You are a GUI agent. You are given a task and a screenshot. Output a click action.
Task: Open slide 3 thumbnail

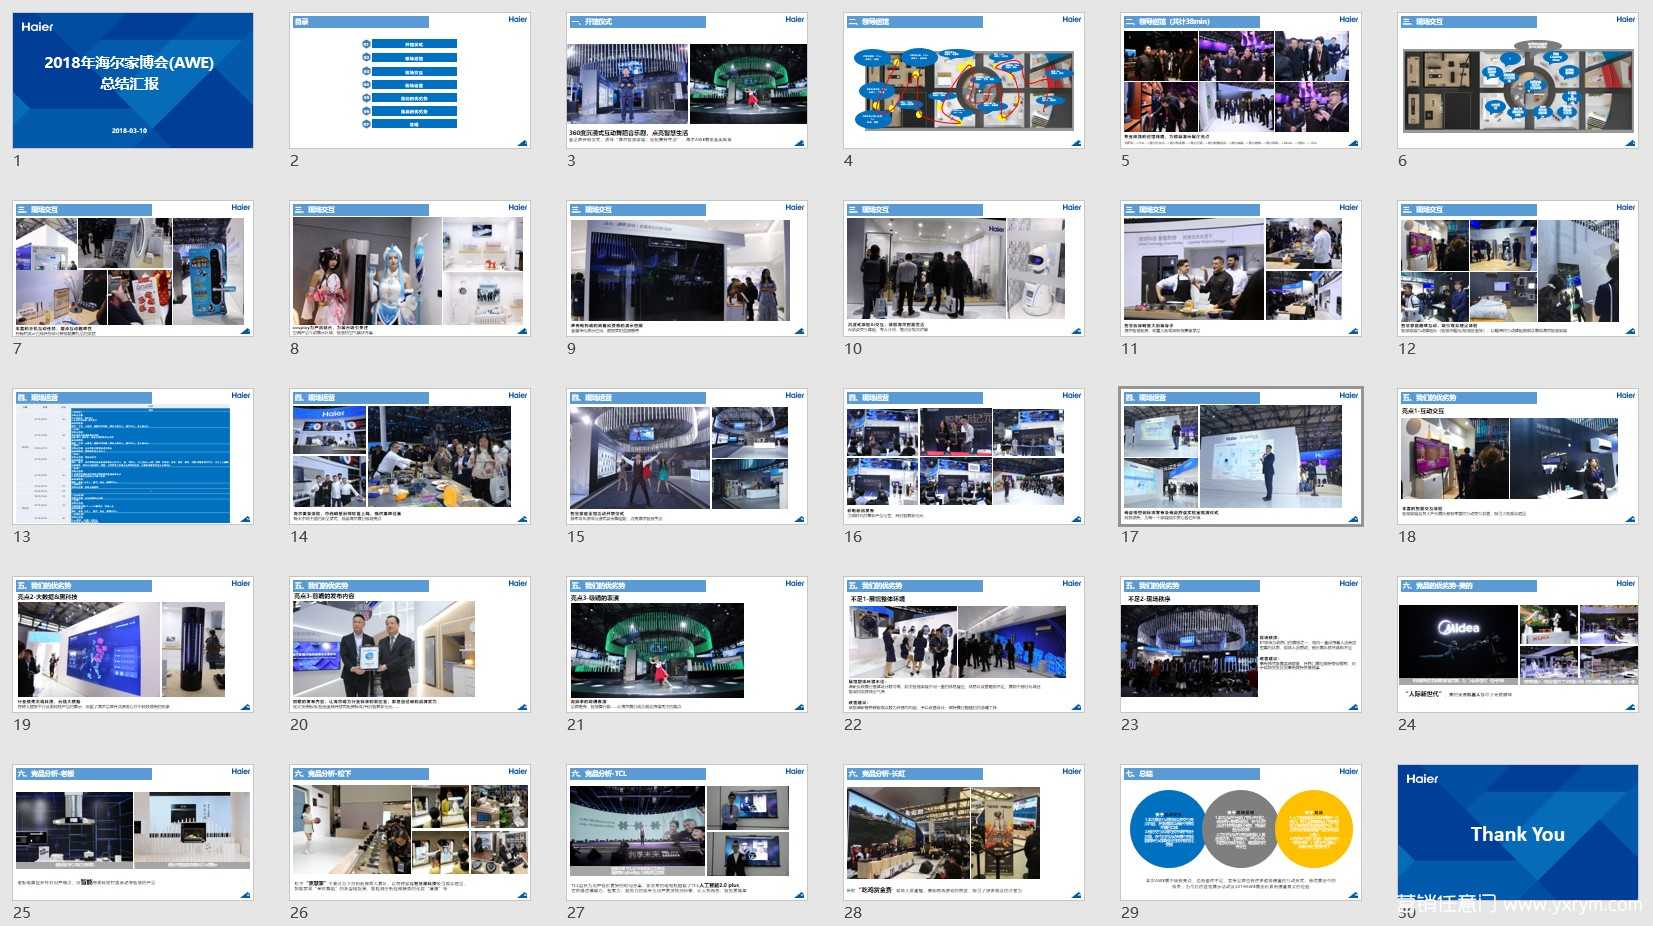[687, 81]
